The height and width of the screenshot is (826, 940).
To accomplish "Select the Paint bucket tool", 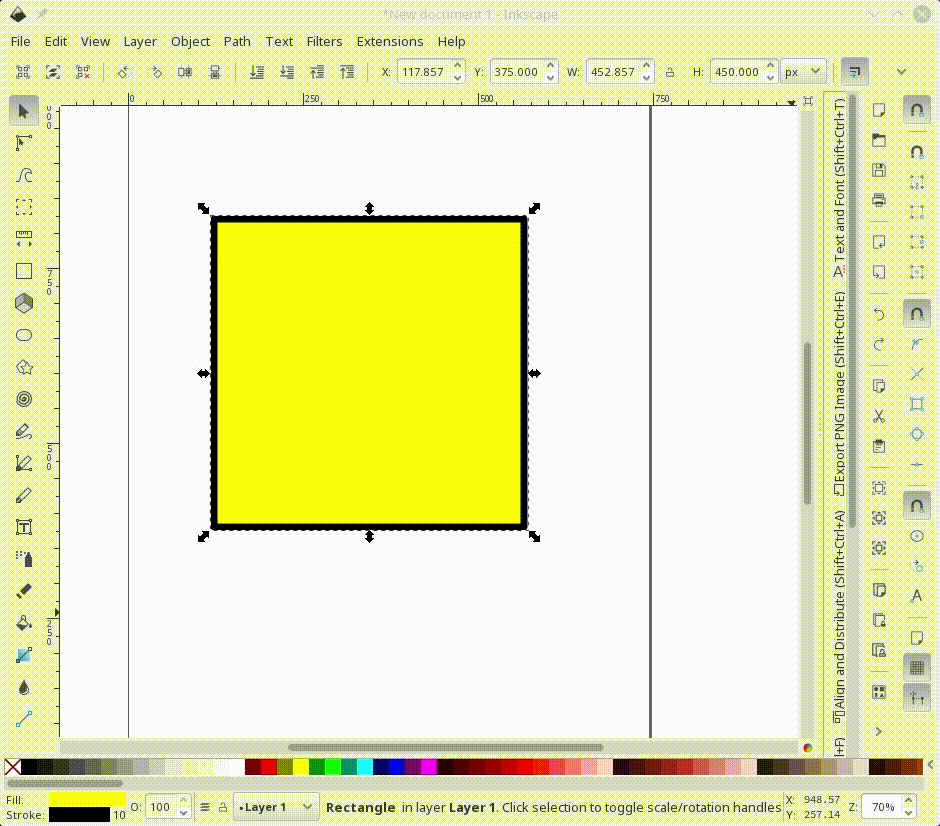I will pyautogui.click(x=23, y=623).
